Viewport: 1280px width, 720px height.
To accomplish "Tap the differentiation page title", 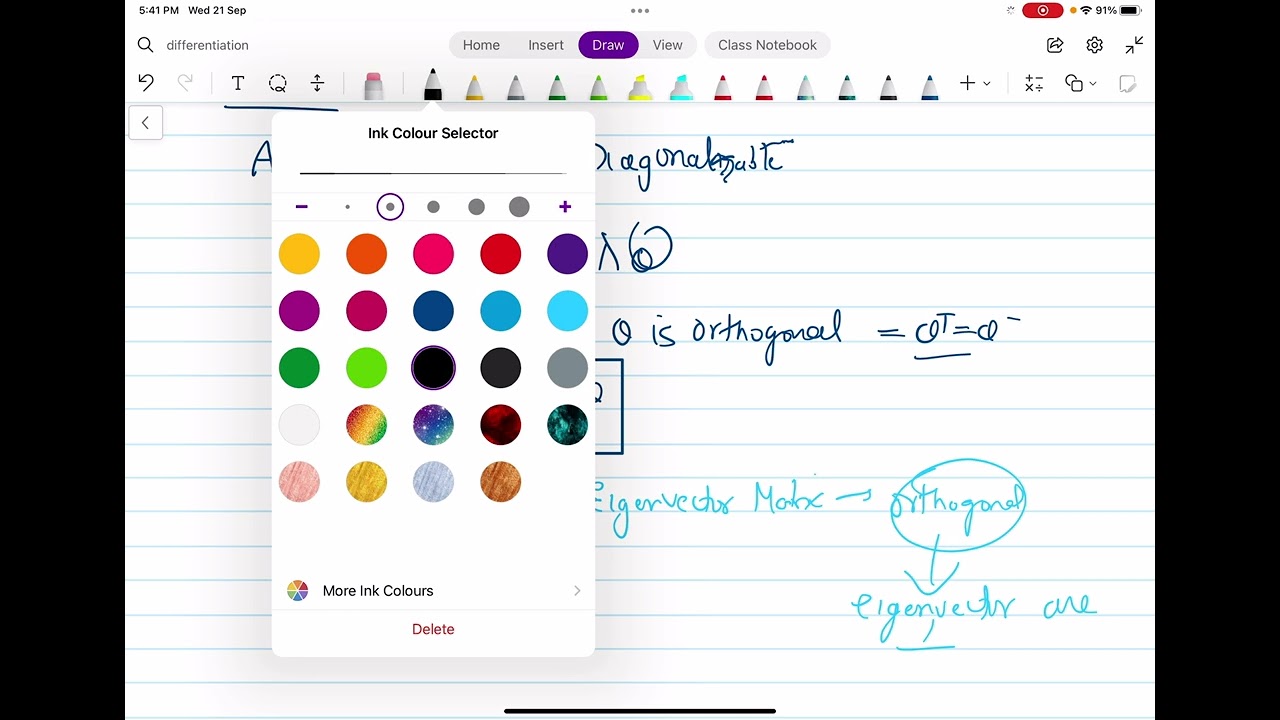I will [x=207, y=45].
